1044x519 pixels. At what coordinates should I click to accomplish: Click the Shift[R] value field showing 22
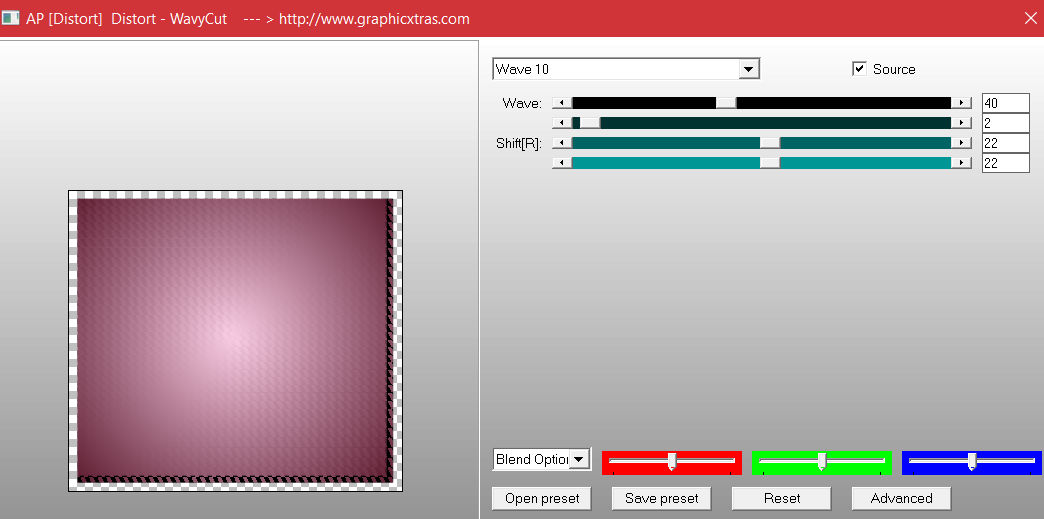pos(1005,143)
